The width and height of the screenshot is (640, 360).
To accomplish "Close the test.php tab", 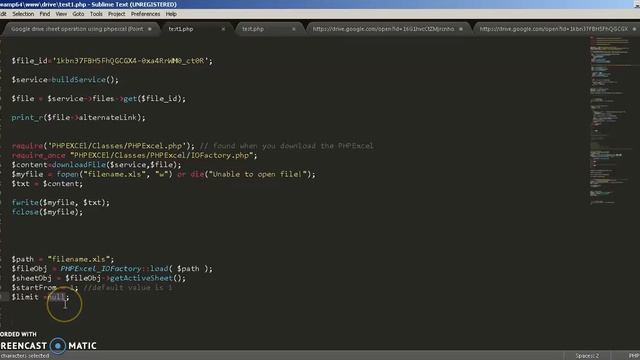I will pos(293,29).
